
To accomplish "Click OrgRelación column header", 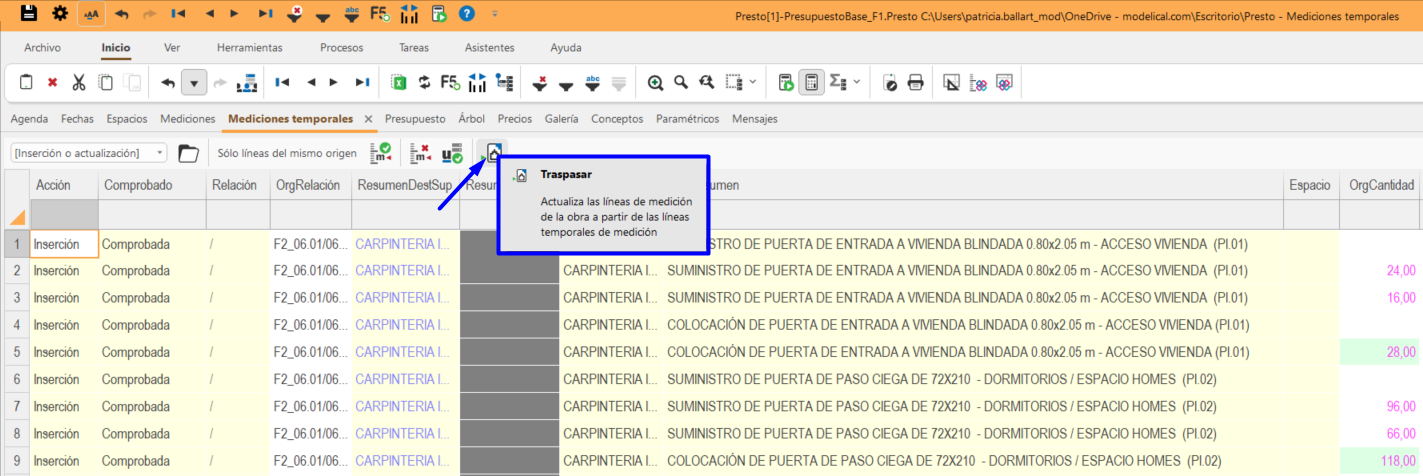I will pyautogui.click(x=309, y=185).
